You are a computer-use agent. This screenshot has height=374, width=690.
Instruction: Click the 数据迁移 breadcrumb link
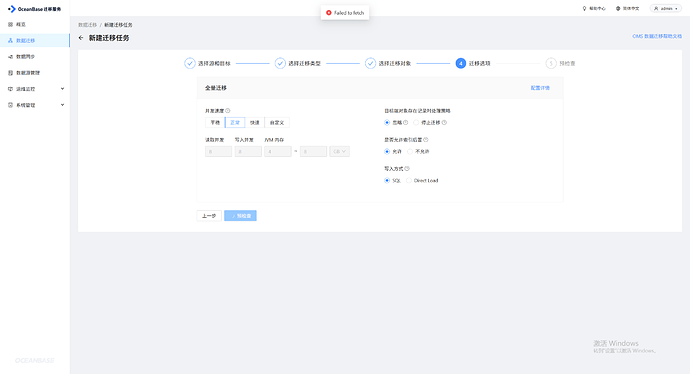88,25
